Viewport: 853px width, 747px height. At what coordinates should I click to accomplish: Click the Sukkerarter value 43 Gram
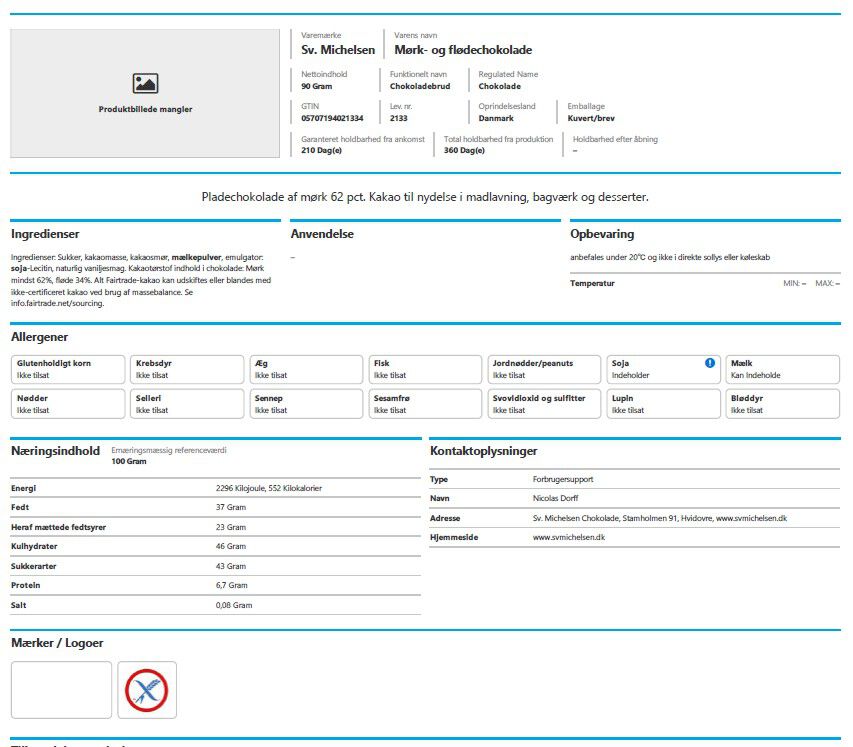pos(231,566)
